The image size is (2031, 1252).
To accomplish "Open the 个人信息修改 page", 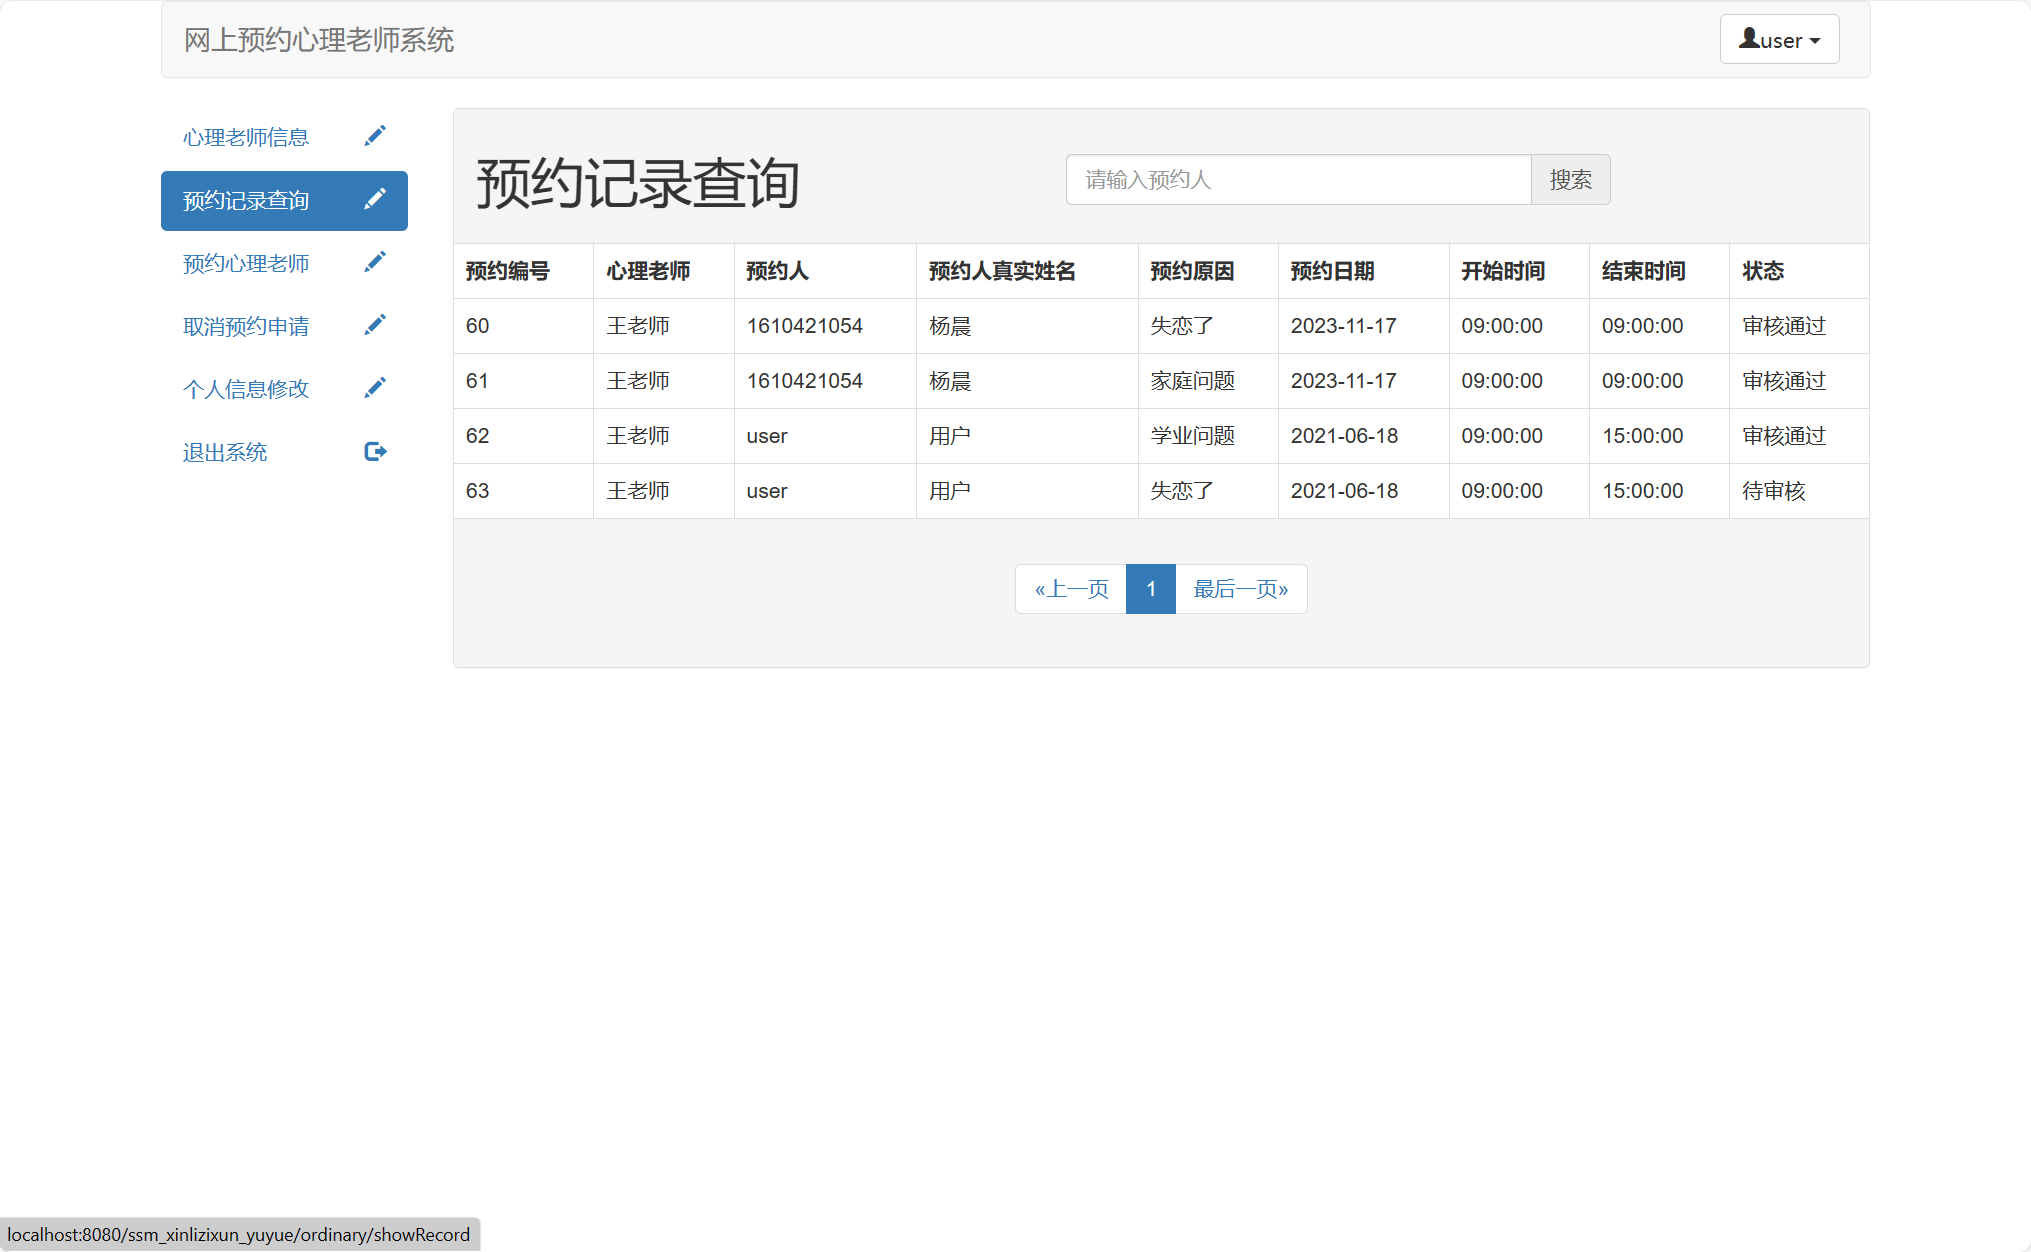I will click(x=246, y=388).
